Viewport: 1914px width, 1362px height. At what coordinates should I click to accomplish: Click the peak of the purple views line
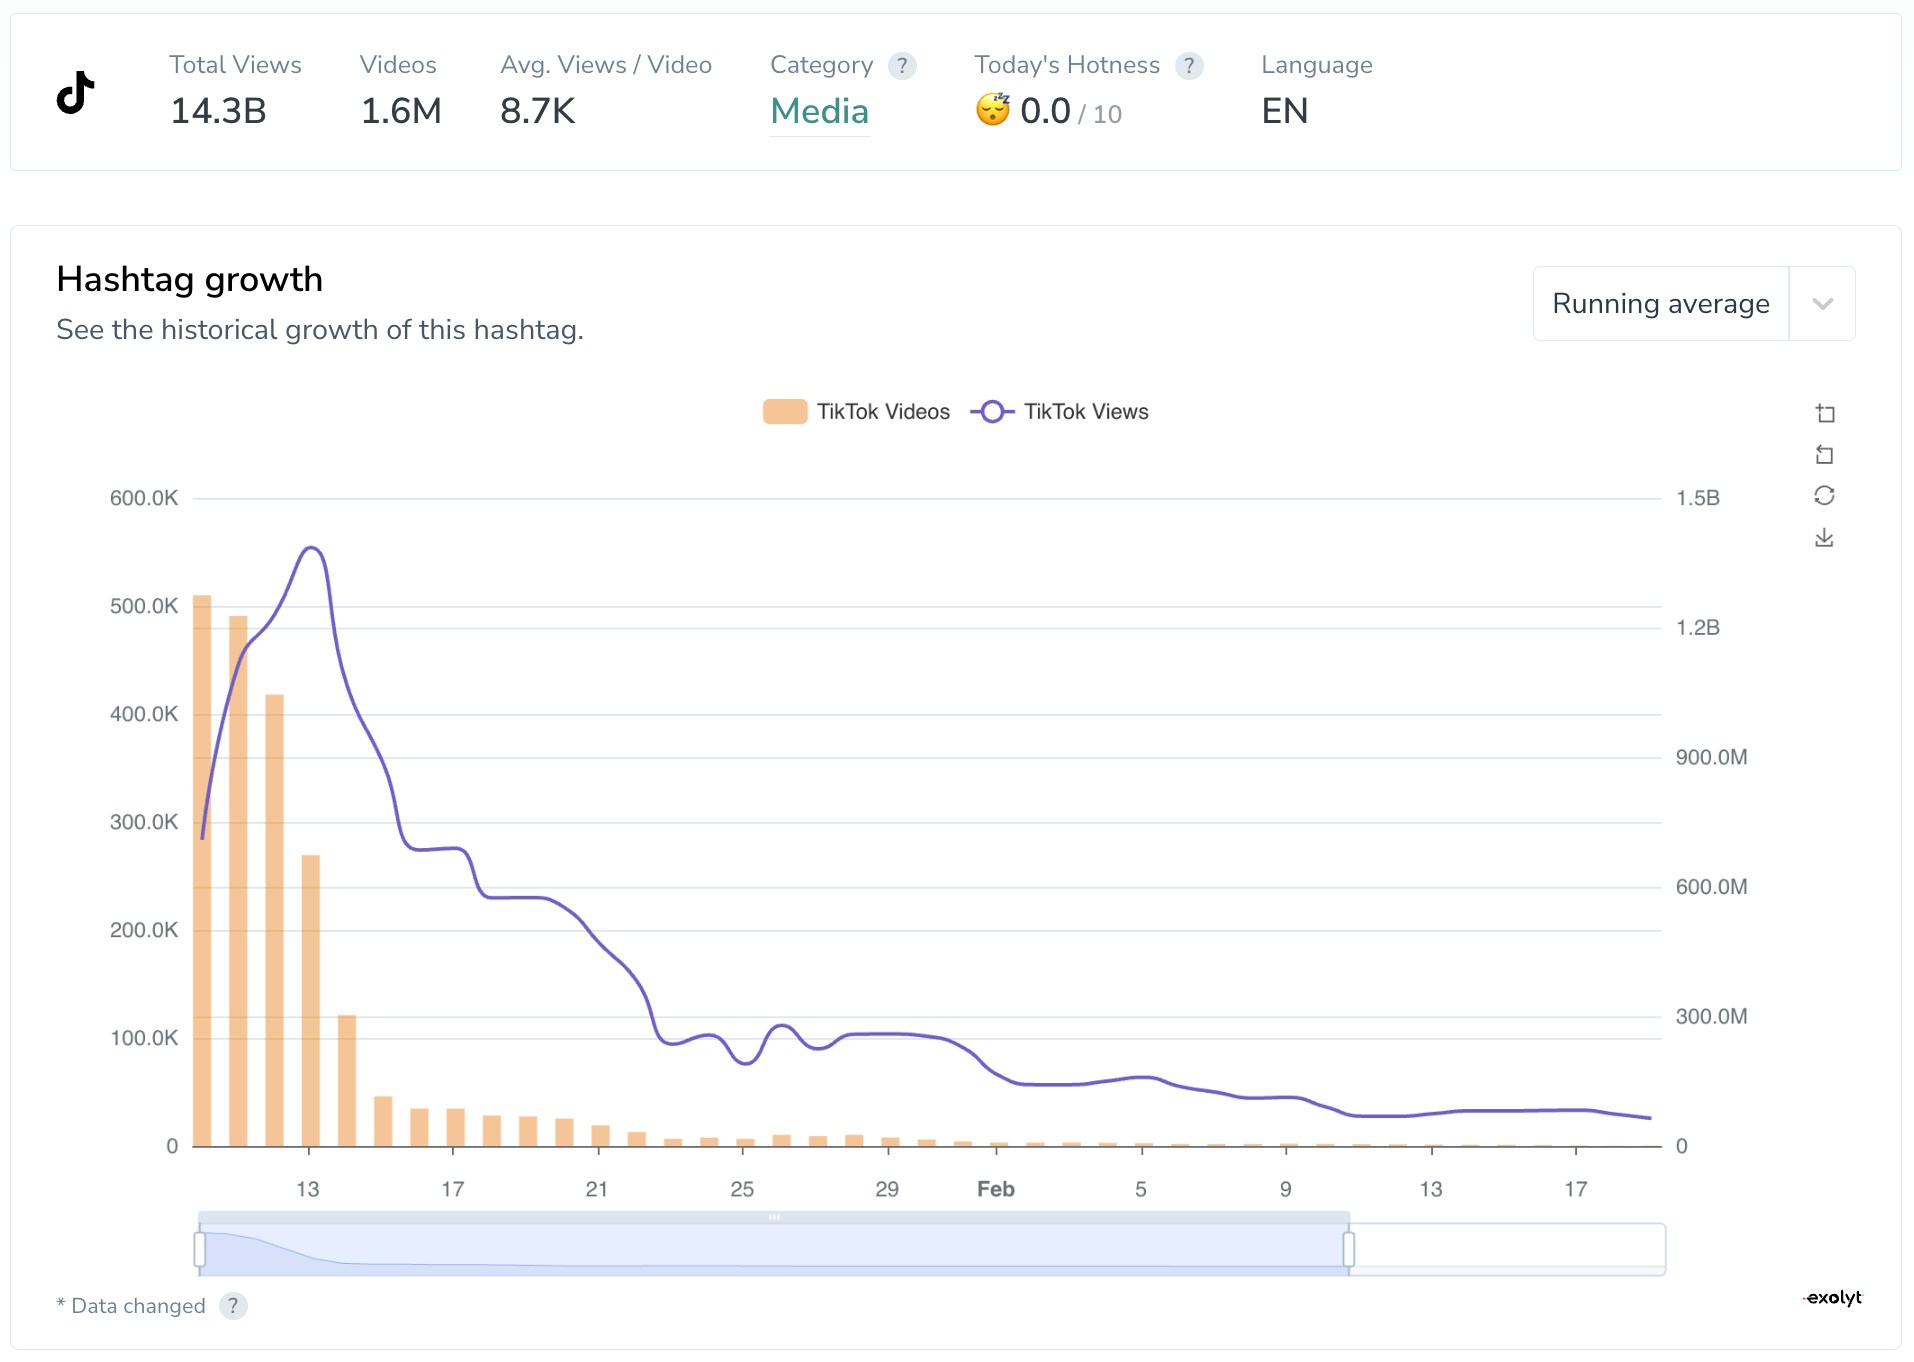coord(312,548)
